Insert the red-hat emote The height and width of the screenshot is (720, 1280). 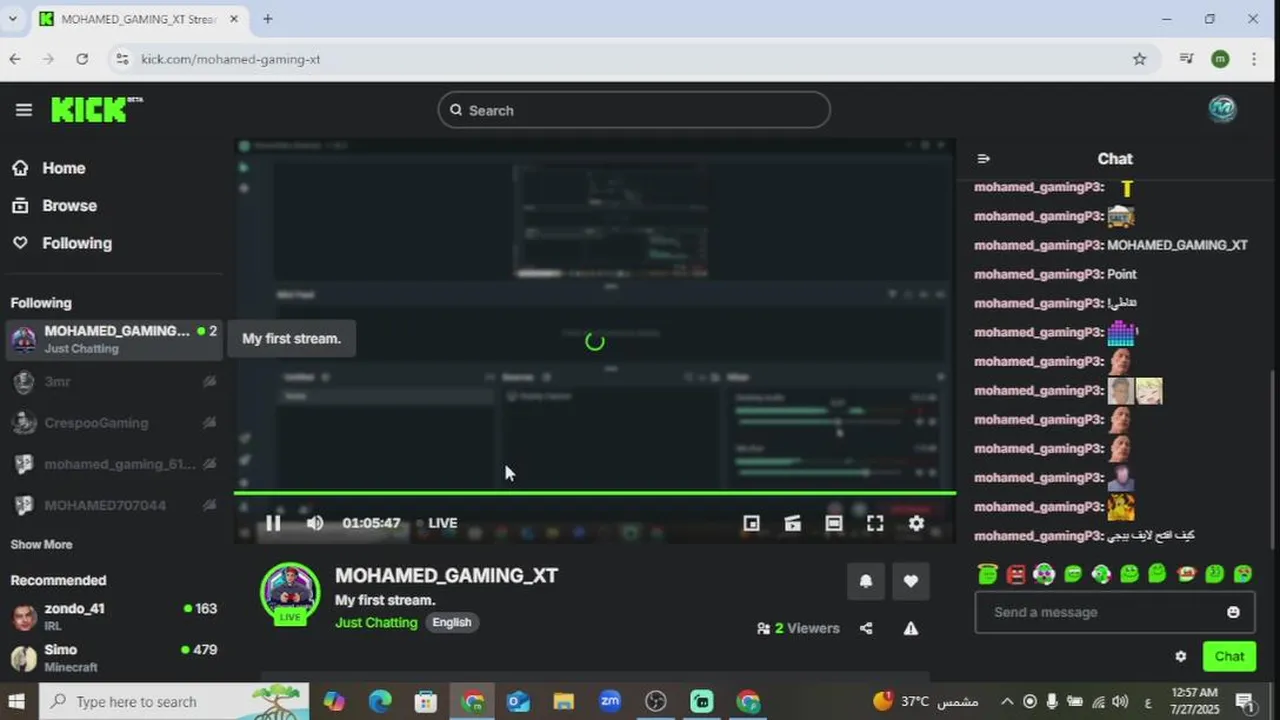[x=1186, y=574]
